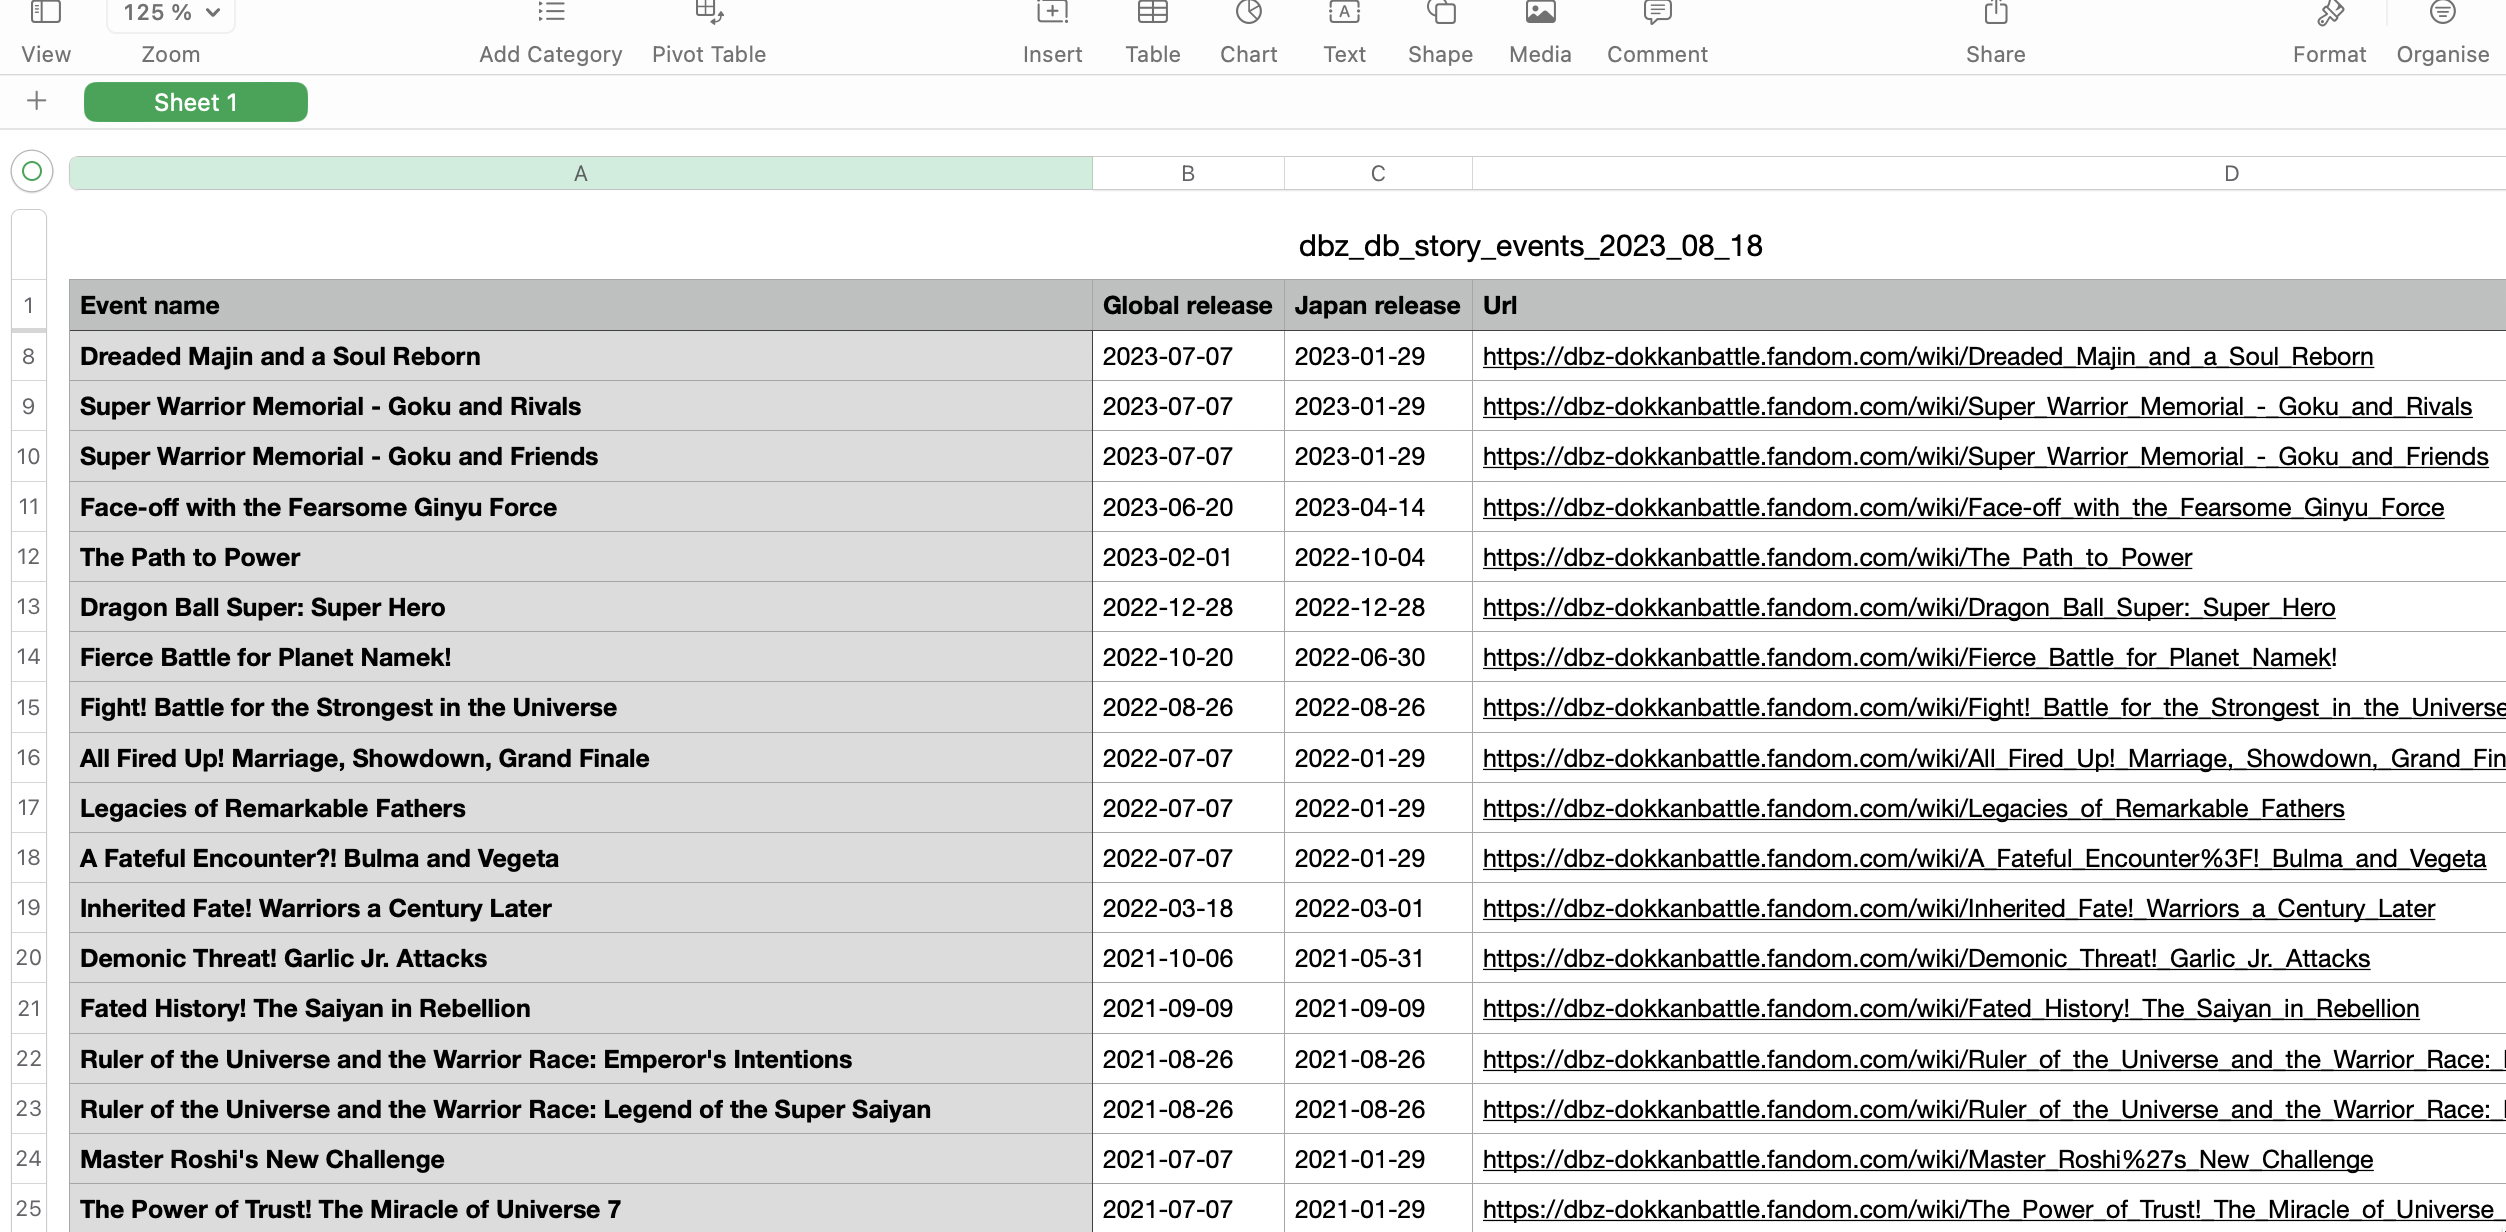Open The_Path_to_Power wiki link
The height and width of the screenshot is (1232, 2506).
coord(1837,558)
